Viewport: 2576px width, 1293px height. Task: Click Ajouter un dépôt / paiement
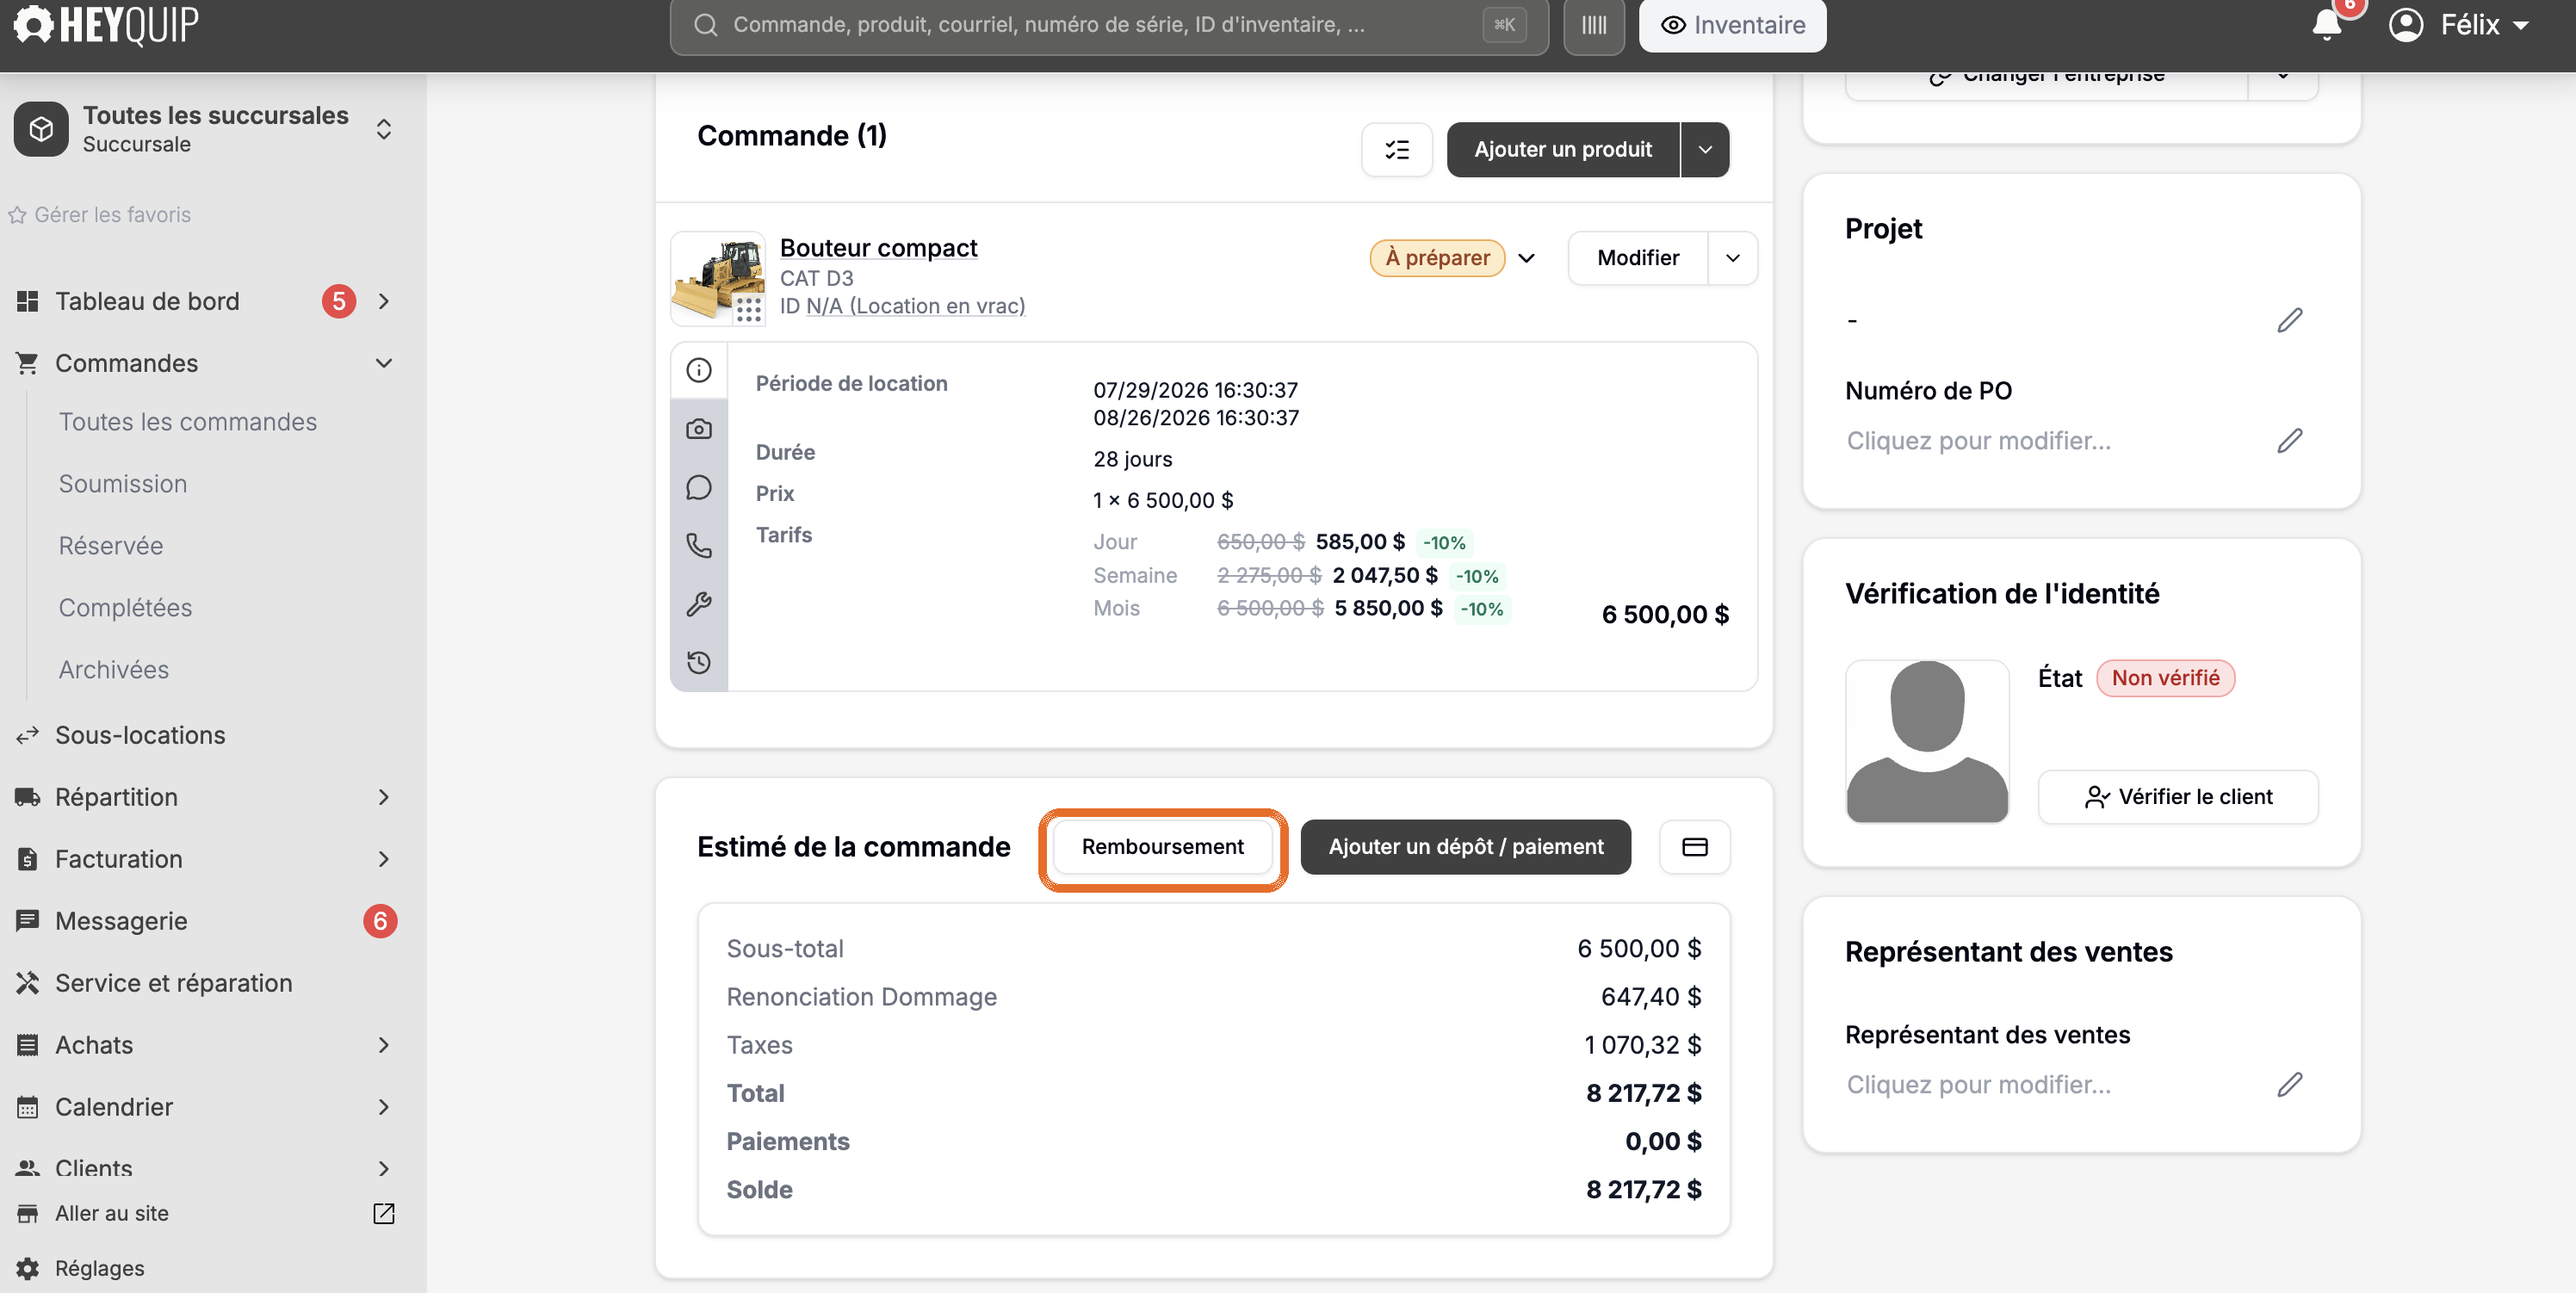click(1465, 847)
